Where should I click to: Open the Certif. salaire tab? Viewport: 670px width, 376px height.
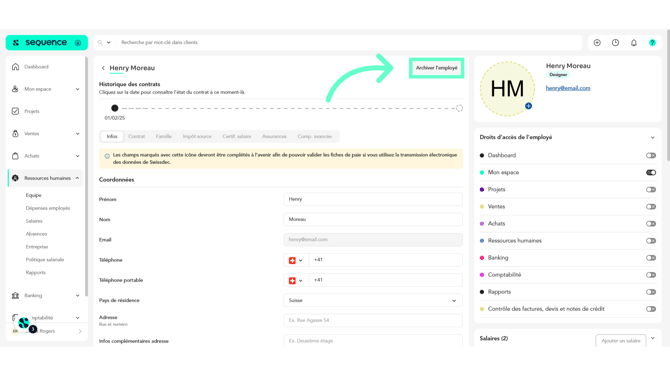(x=237, y=136)
